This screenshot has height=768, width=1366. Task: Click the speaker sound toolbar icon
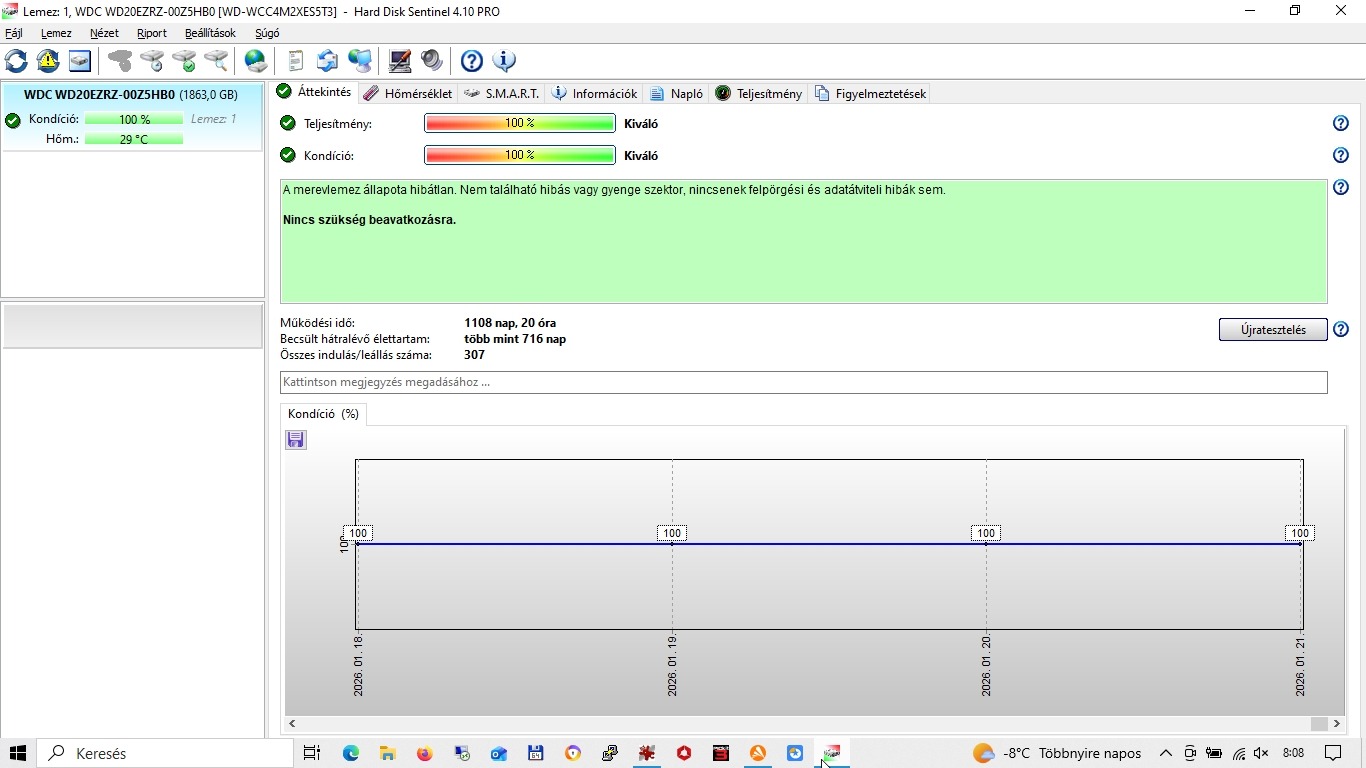(432, 61)
